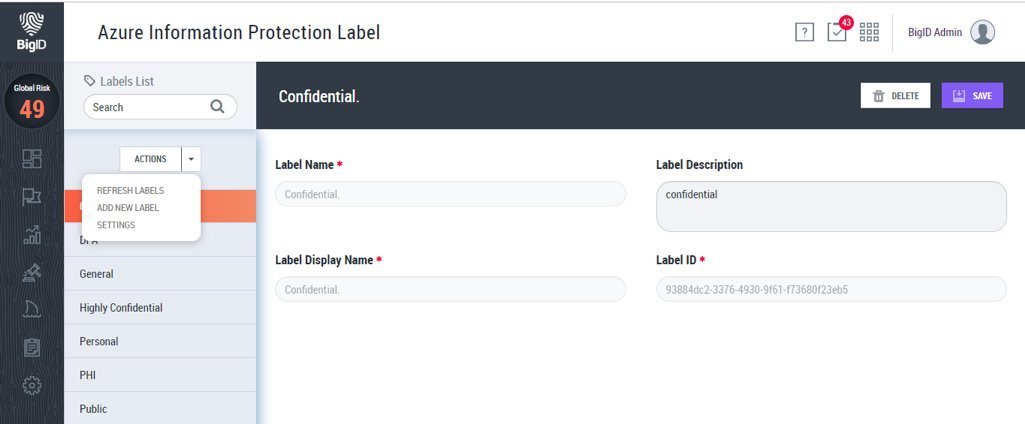This screenshot has height=424, width=1025.
Task: Save the Confidential label
Action: point(972,95)
